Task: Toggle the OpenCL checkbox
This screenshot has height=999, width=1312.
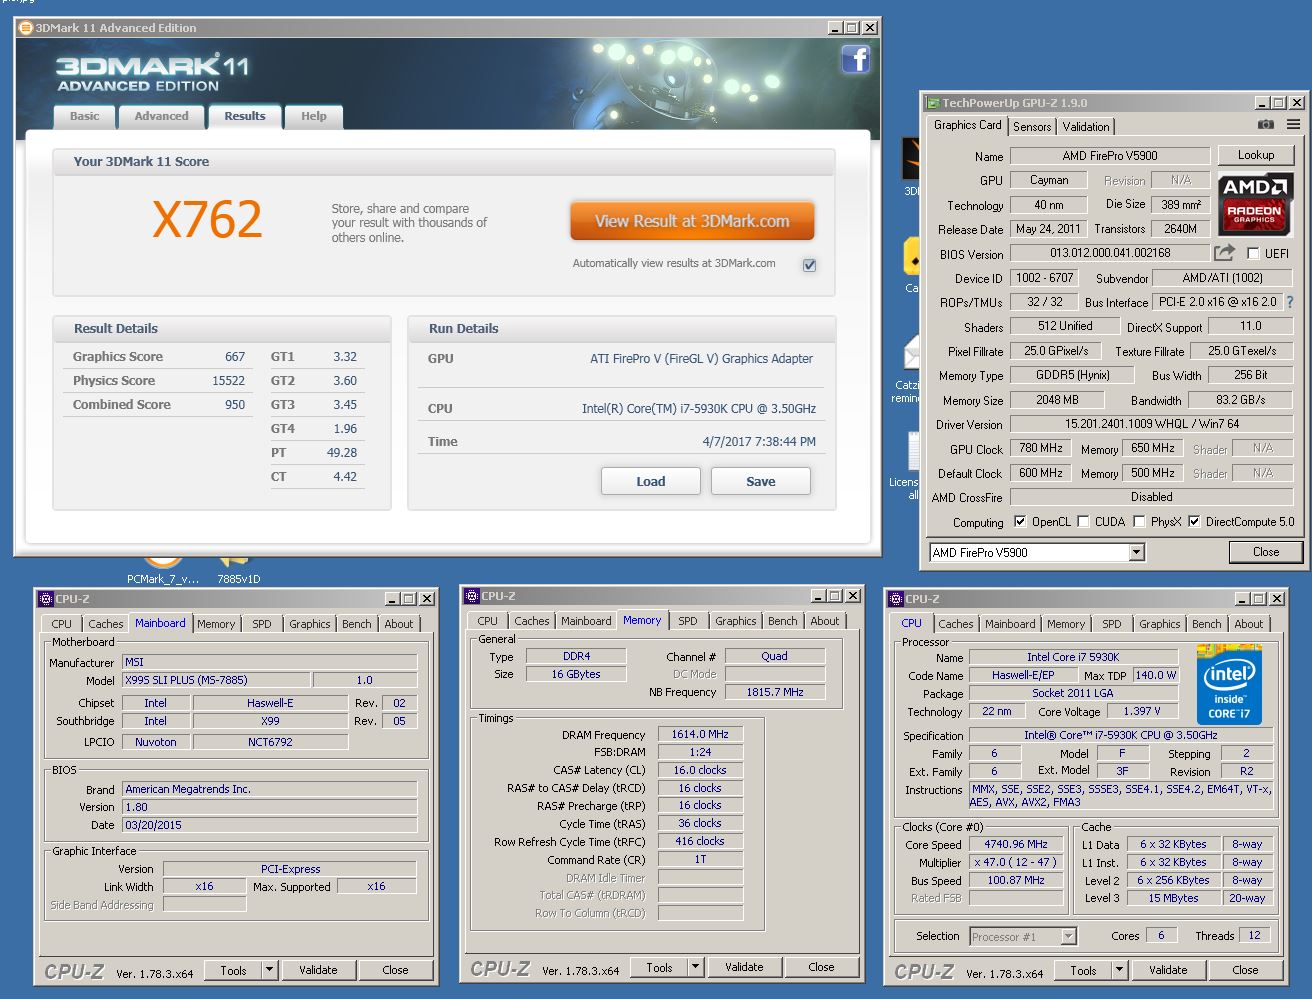Action: click(x=1020, y=522)
